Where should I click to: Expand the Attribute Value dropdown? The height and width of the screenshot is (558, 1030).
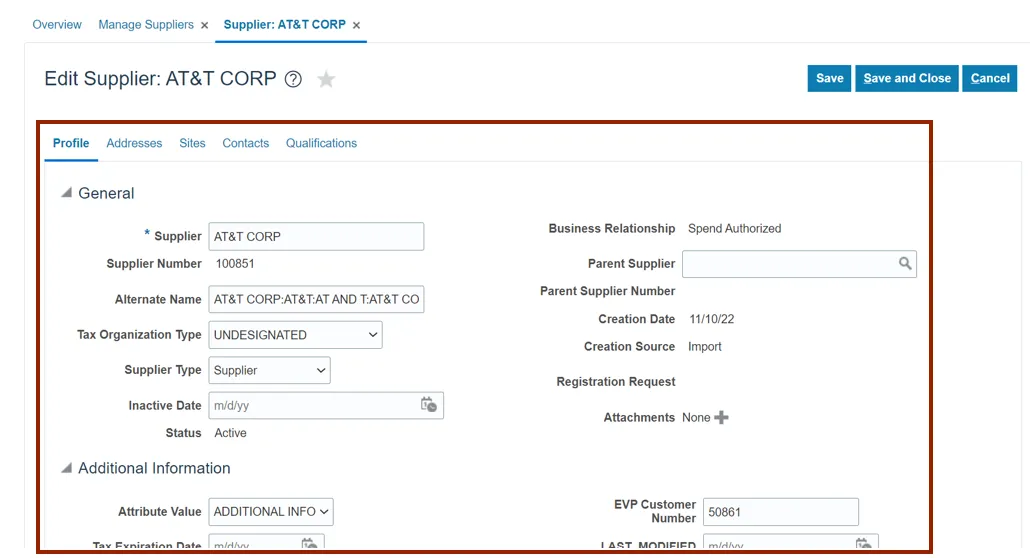(x=271, y=512)
